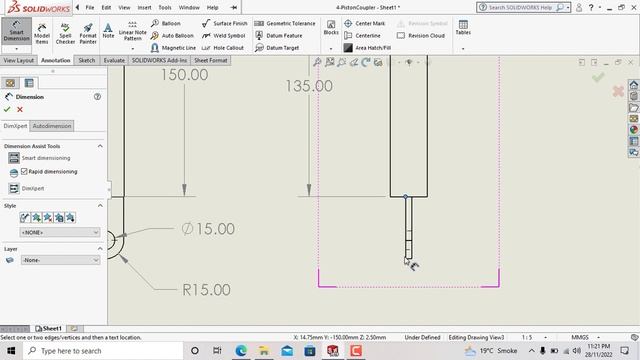This screenshot has width=640, height=360.
Task: Open the Tools menu
Action: [165, 7]
